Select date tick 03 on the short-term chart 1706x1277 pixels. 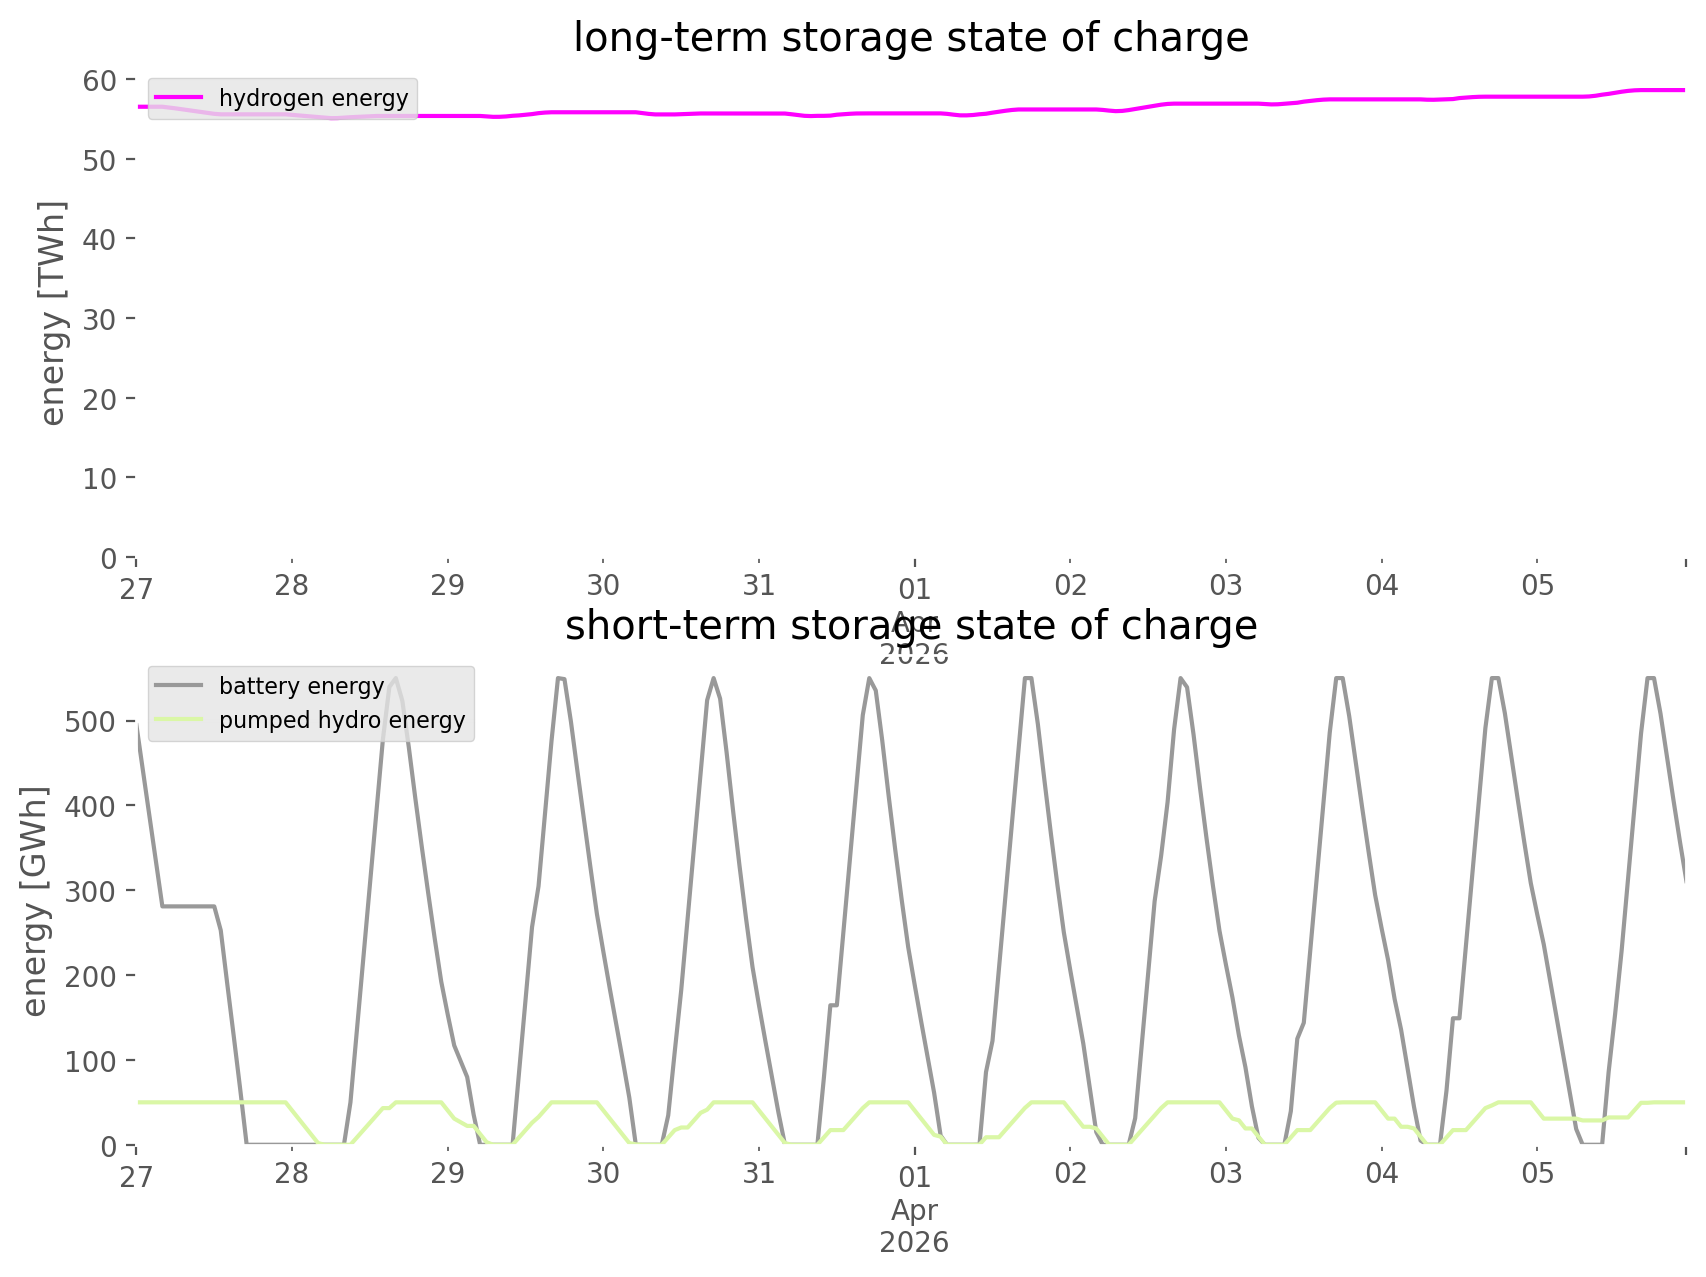(1226, 1174)
